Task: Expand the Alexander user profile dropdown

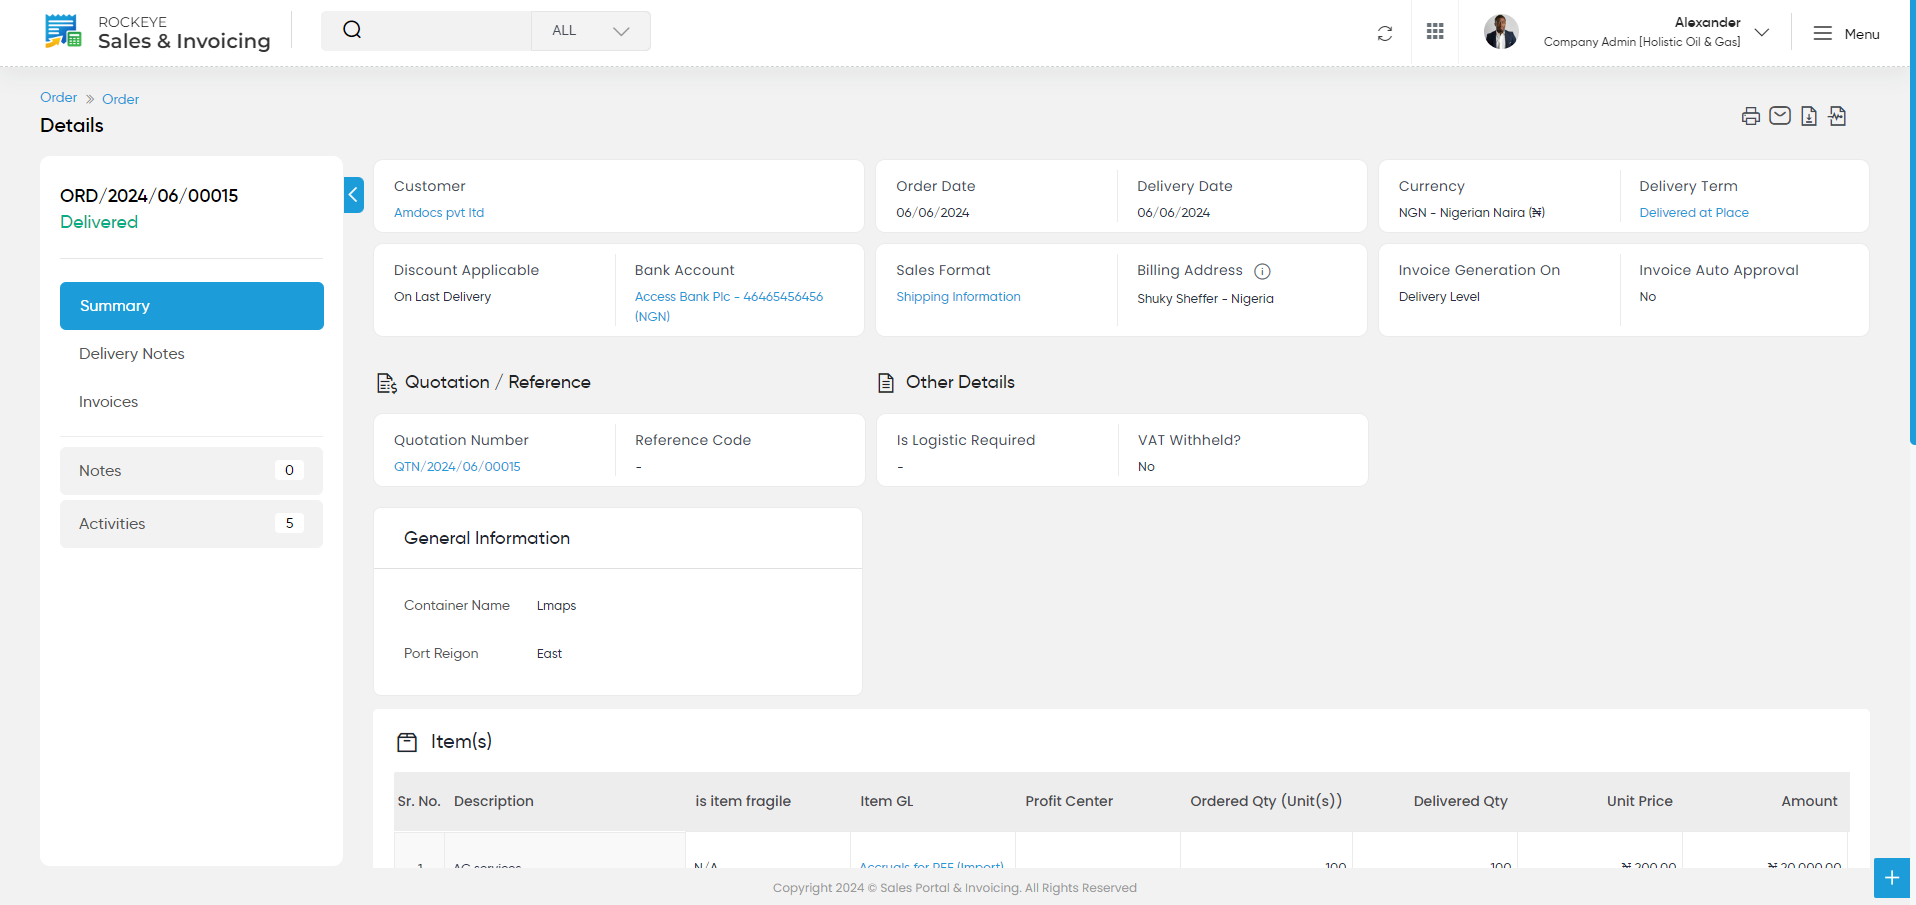Action: [x=1762, y=32]
